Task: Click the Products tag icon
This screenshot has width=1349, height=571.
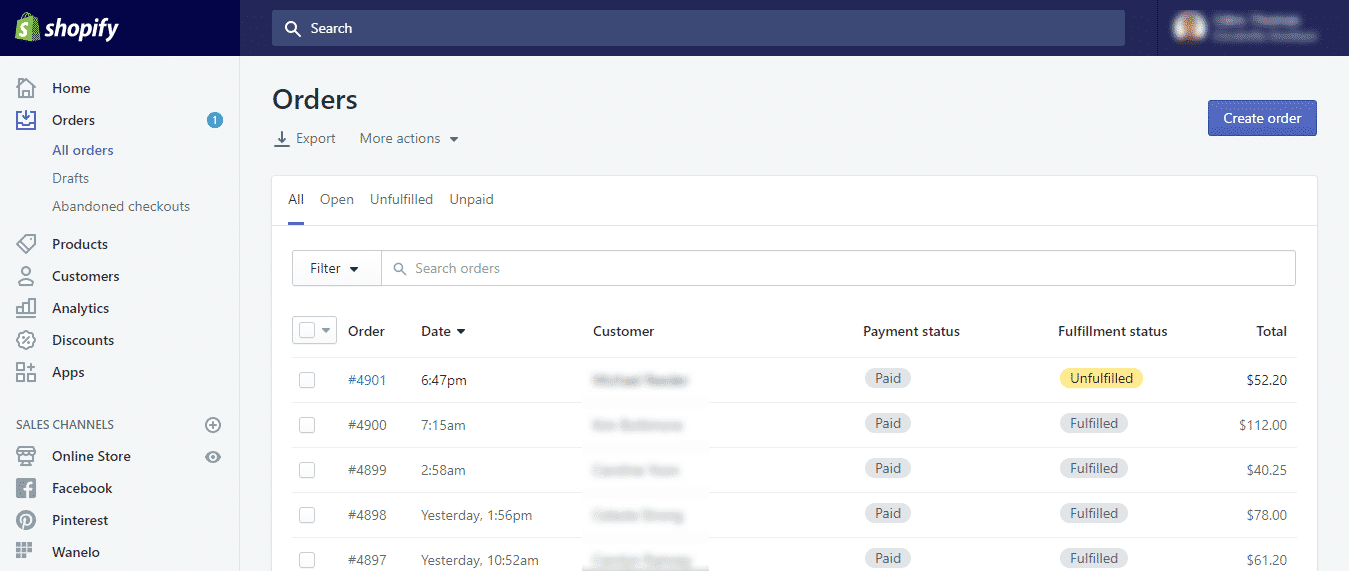Action: tap(26, 244)
